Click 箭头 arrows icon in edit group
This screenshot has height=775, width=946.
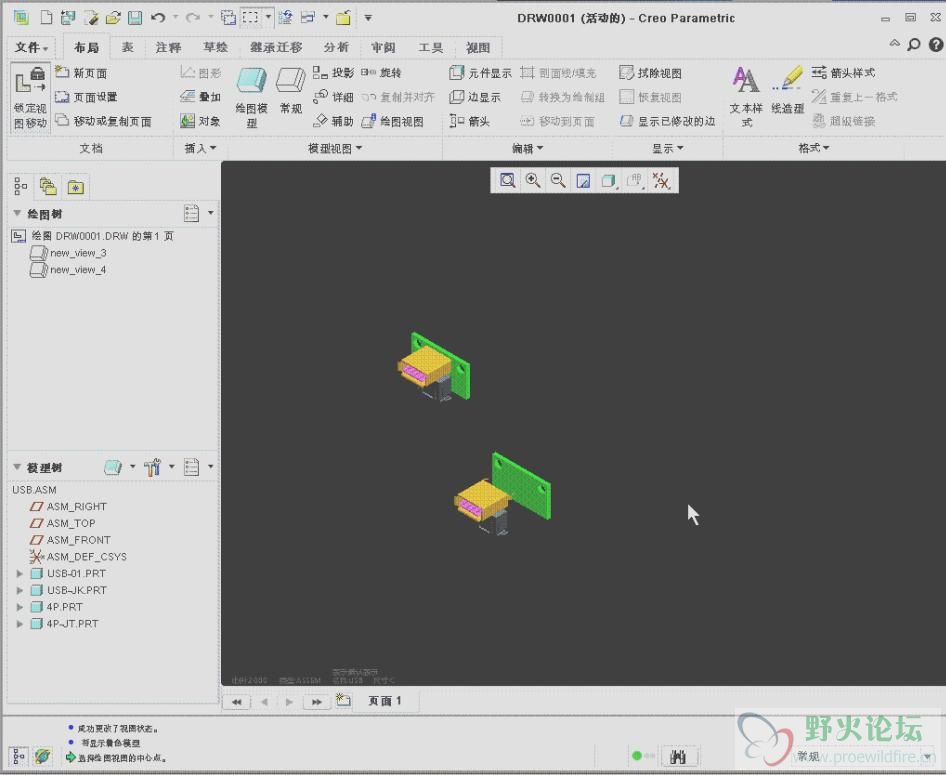(x=469, y=121)
